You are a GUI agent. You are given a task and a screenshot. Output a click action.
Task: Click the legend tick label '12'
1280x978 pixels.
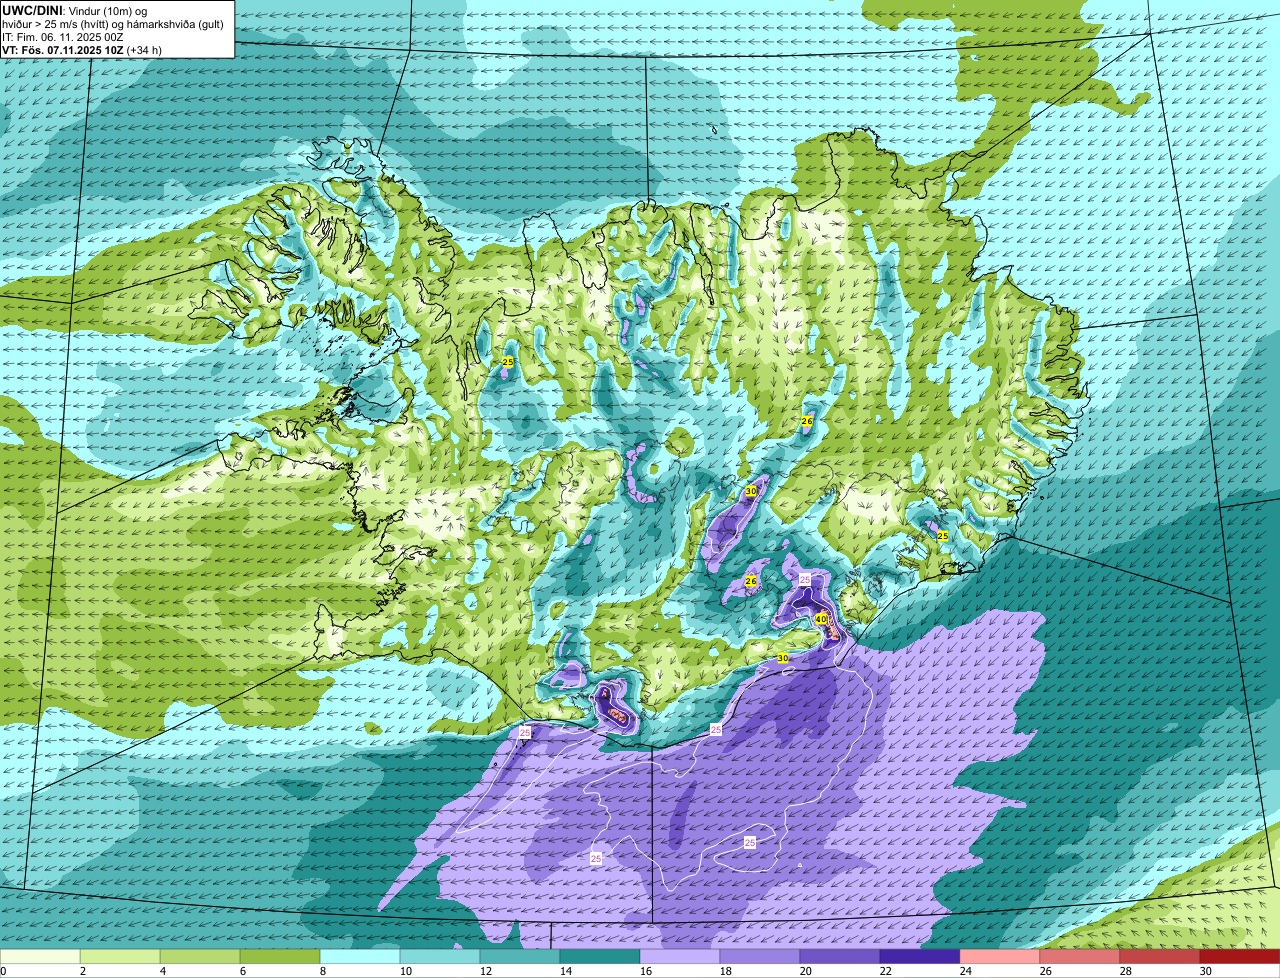pos(485,971)
